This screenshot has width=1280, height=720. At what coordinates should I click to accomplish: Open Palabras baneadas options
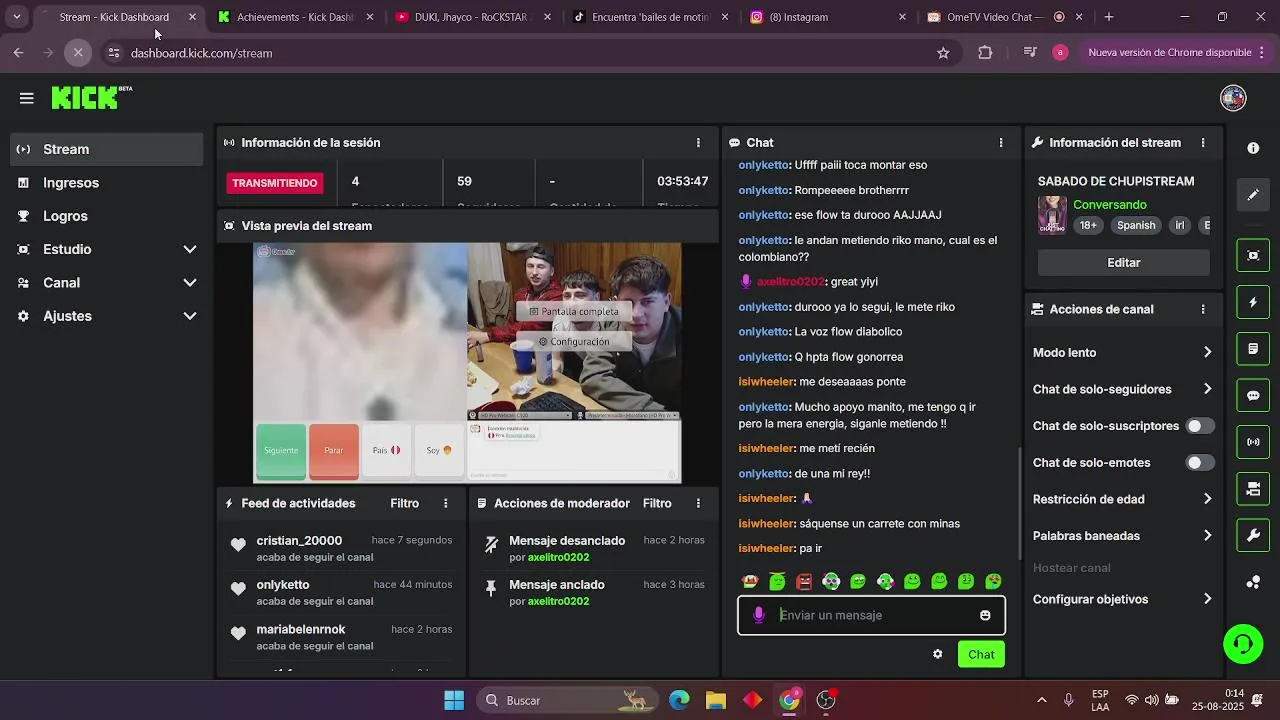[x=1122, y=536]
